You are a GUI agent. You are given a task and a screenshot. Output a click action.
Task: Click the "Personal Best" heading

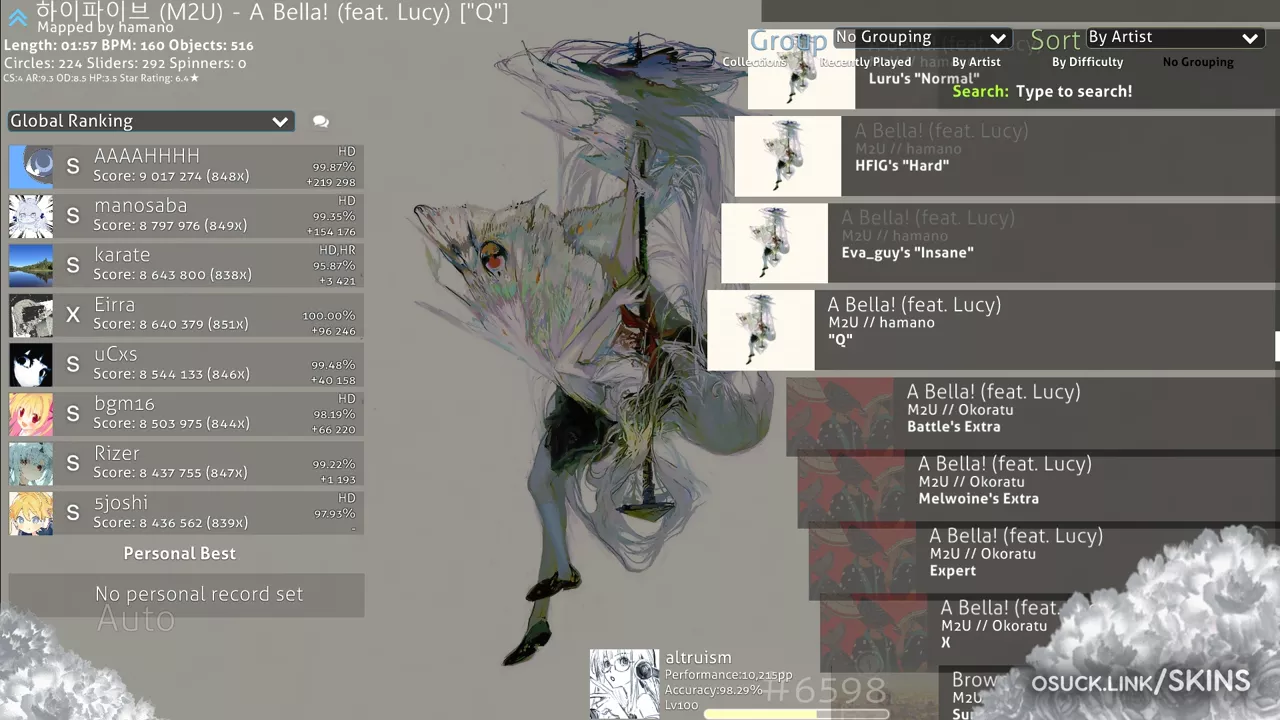[x=180, y=553]
